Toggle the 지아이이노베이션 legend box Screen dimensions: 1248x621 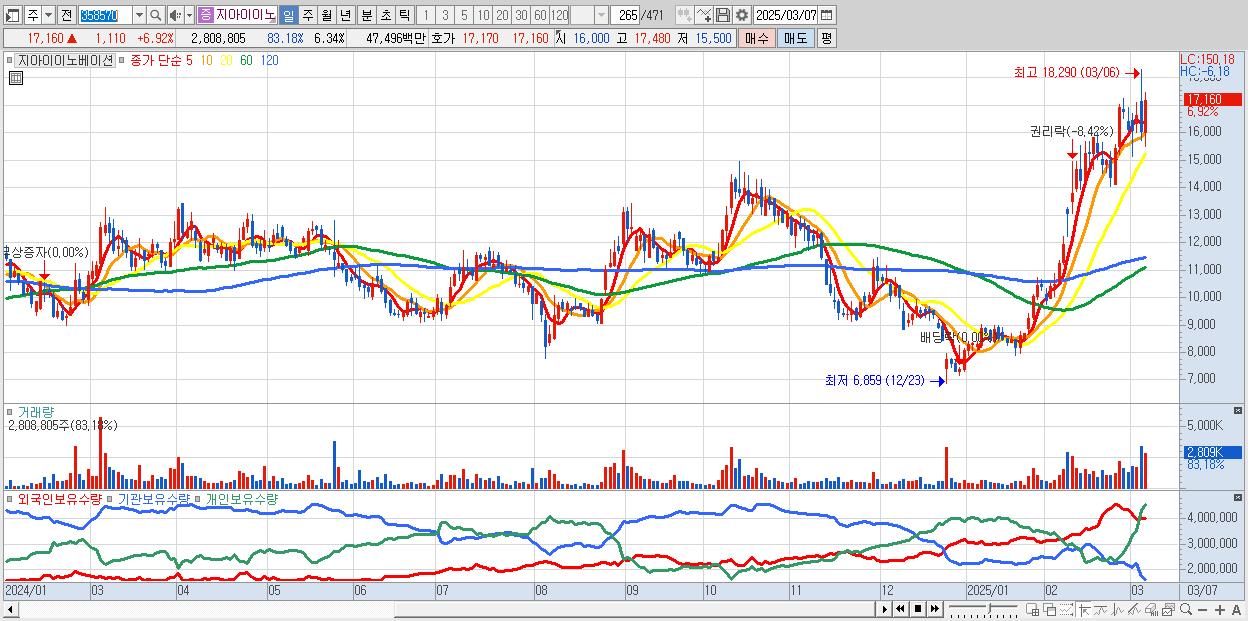coord(65,60)
